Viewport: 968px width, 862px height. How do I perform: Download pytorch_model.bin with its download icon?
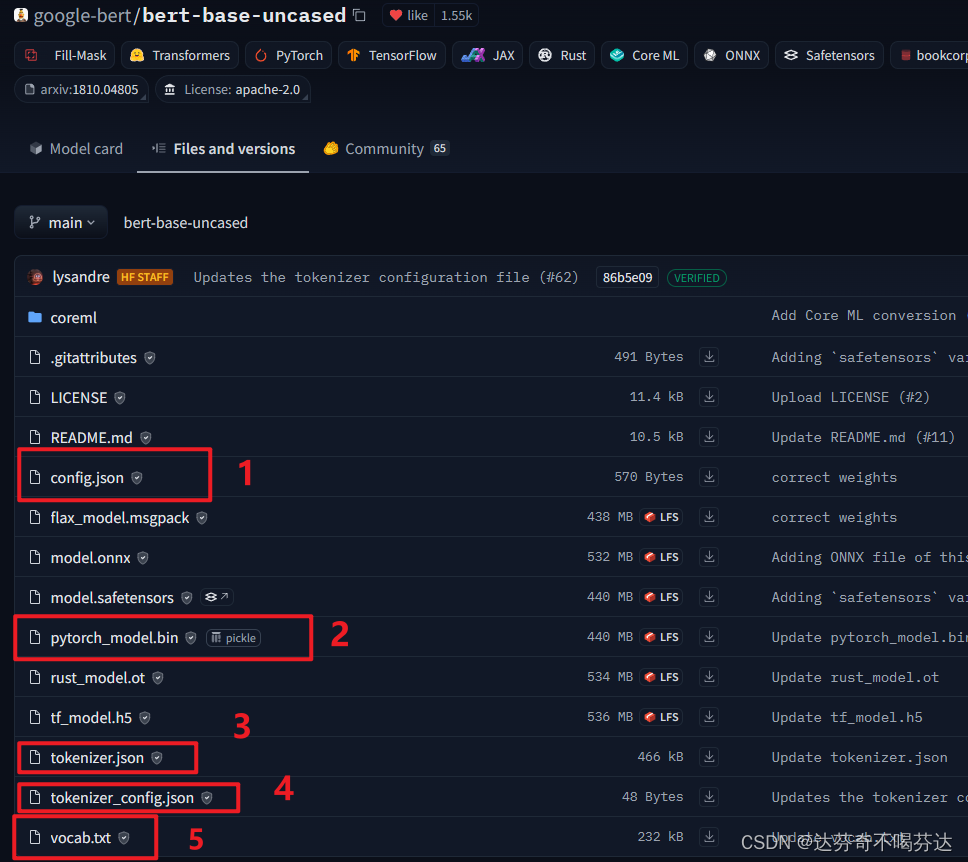[709, 637]
